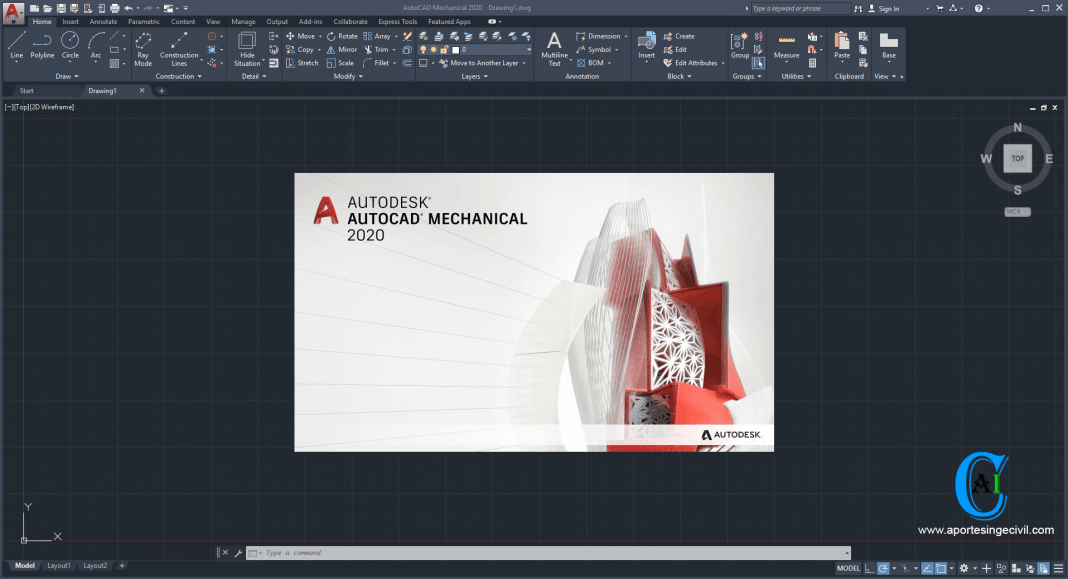
Task: Expand the Draw panel
Action: [67, 76]
